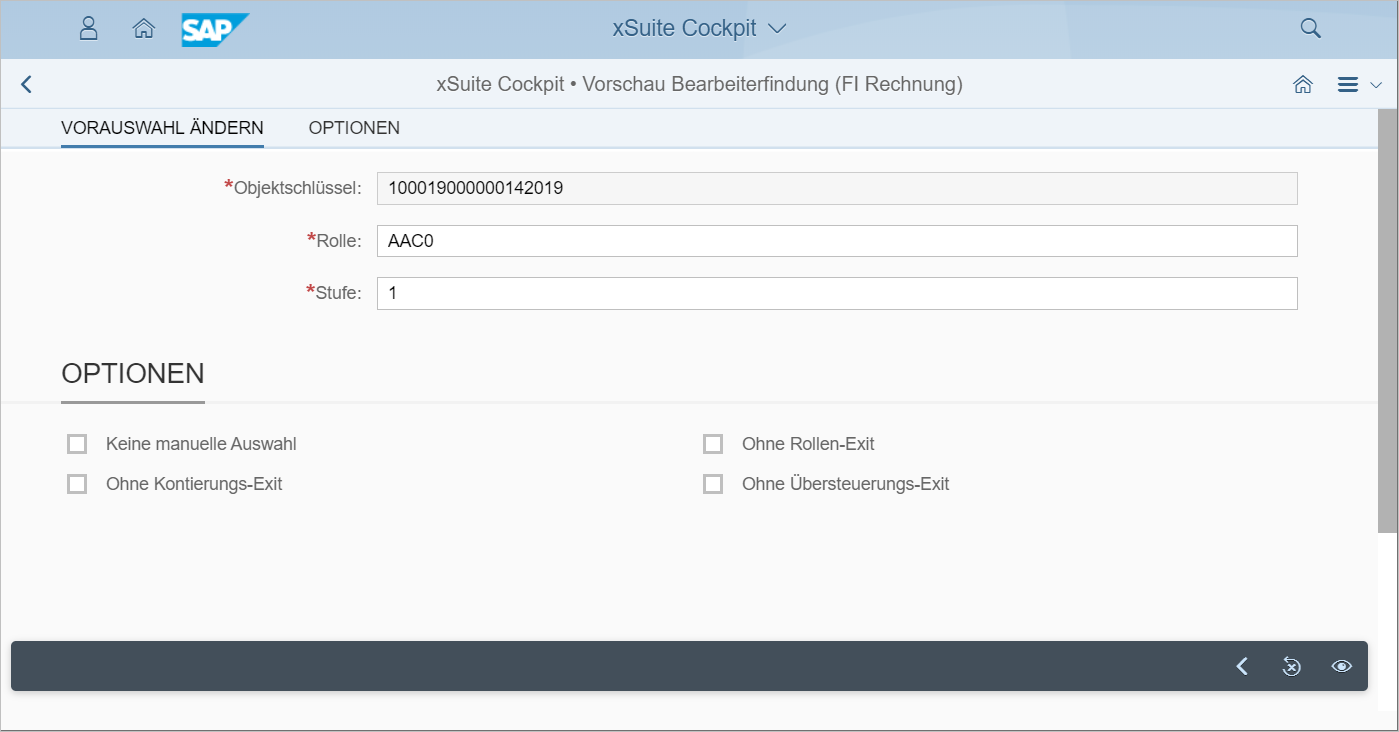The image size is (1399, 732).
Task: Enable Keine manuelle Auswahl checkbox
Action: [x=77, y=444]
